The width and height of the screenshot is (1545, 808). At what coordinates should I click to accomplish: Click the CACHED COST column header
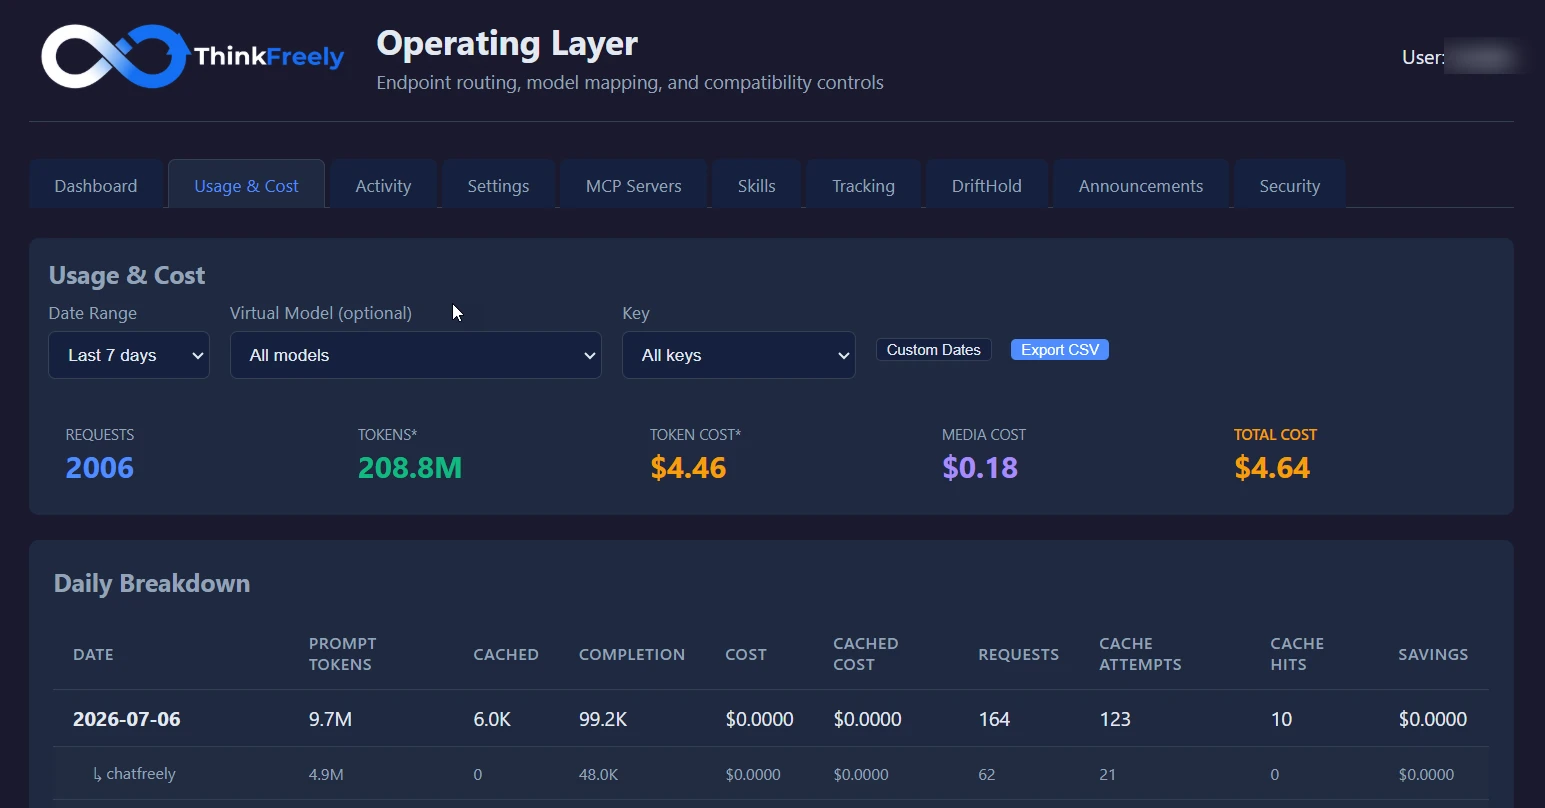pos(866,654)
